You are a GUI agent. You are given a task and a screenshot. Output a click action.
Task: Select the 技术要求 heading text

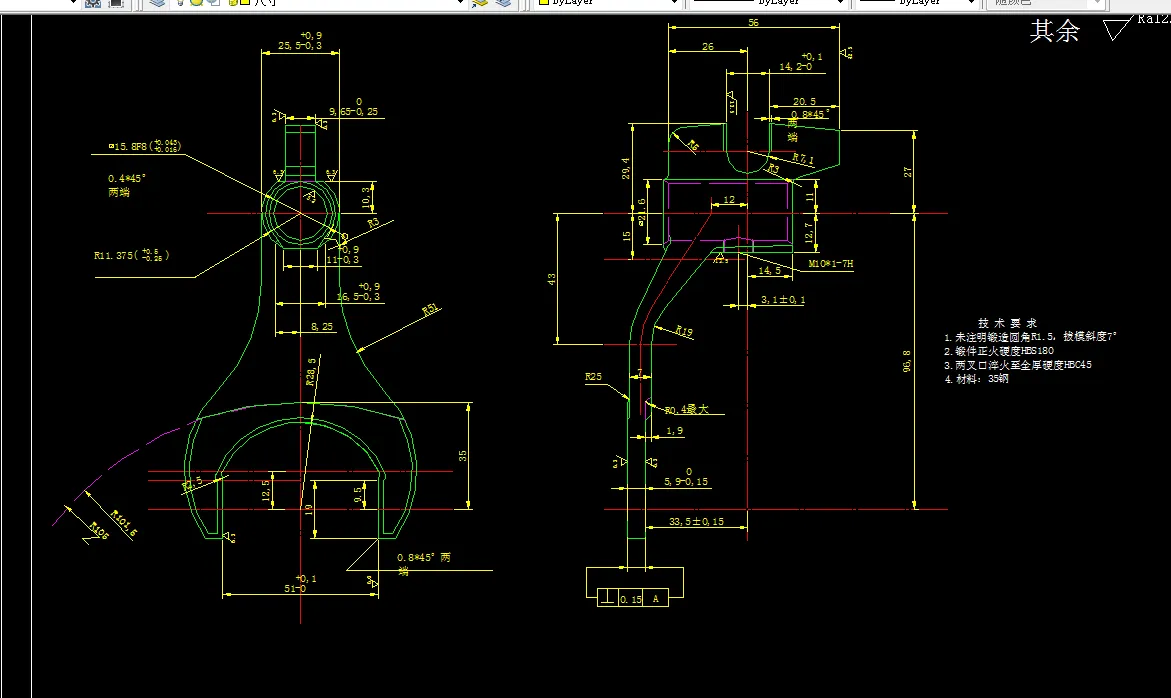[x=1007, y=323]
